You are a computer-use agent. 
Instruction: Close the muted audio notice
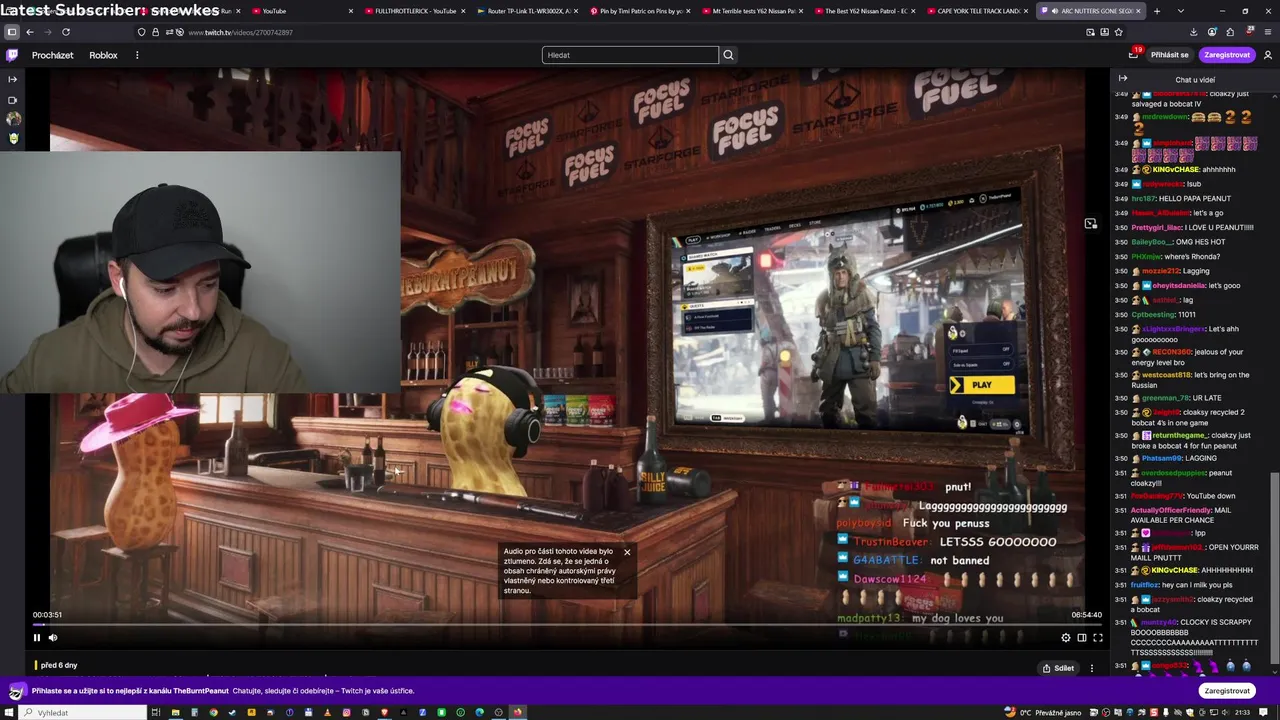click(627, 552)
